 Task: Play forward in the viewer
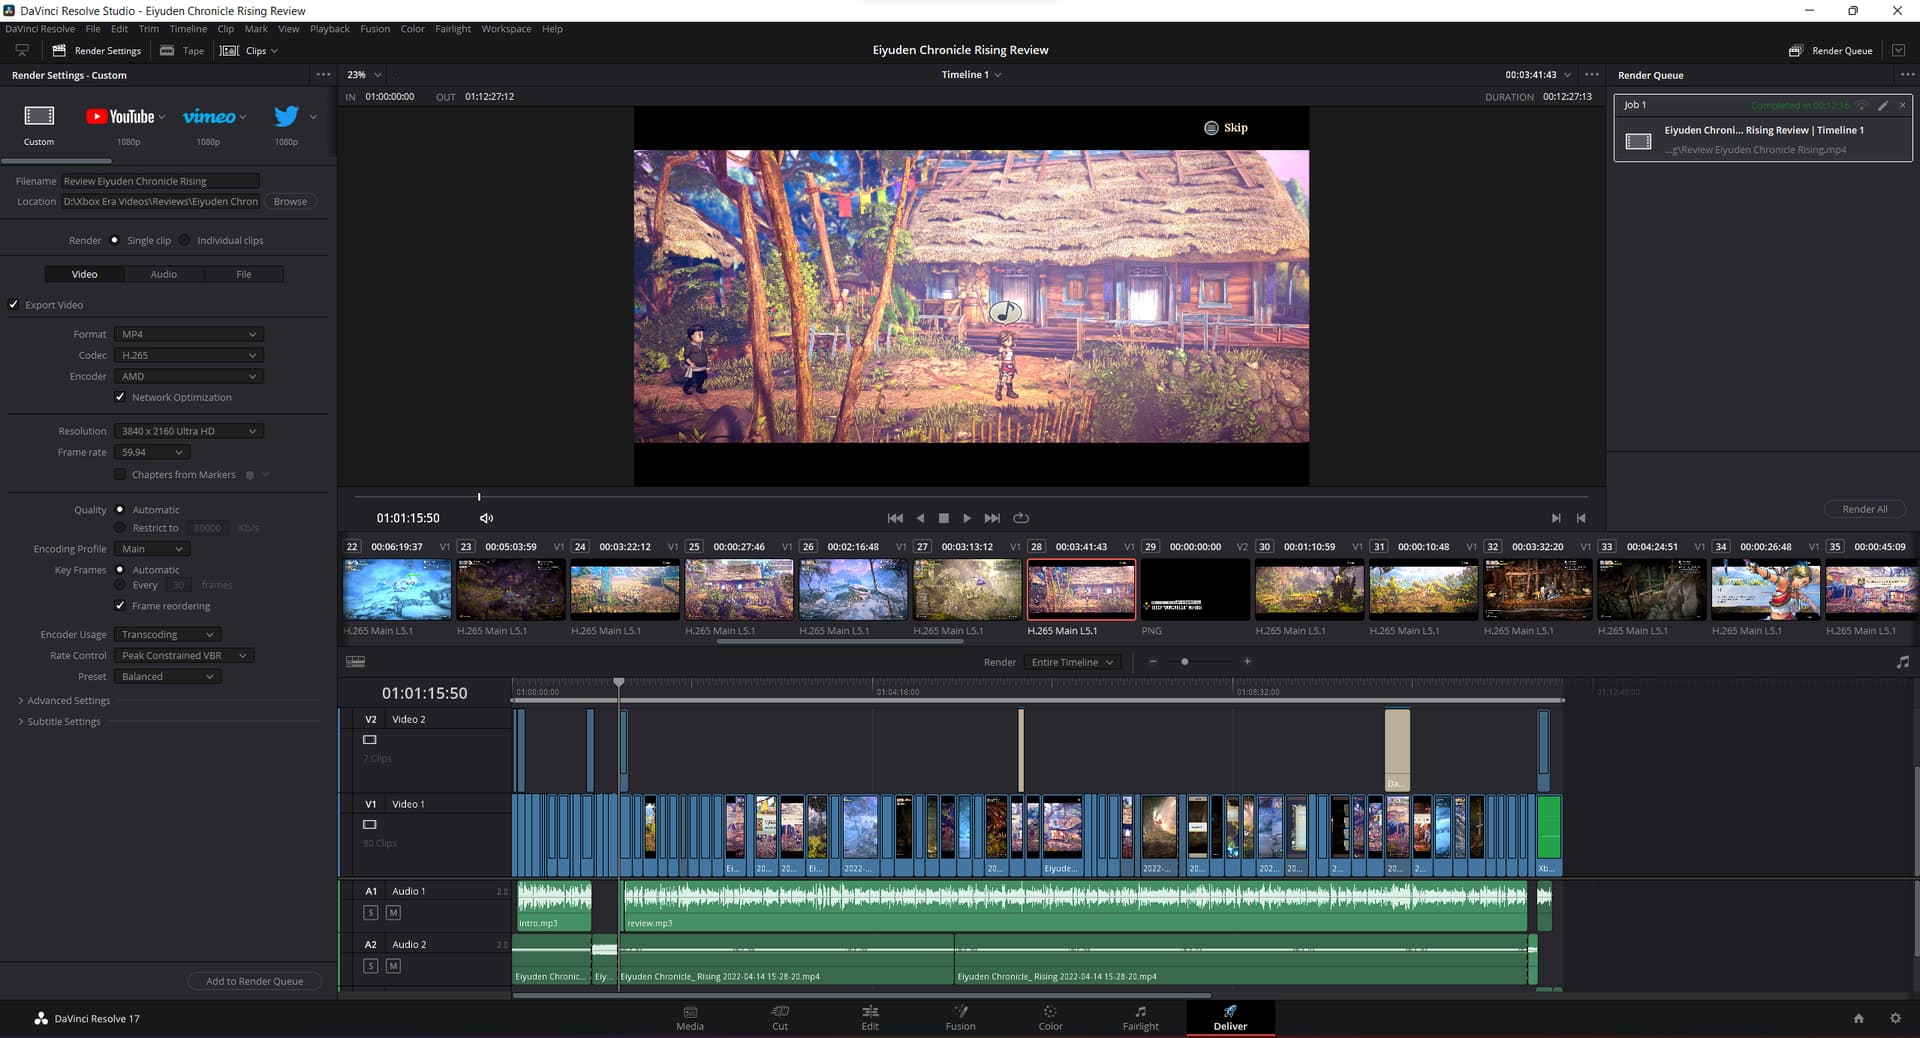(x=967, y=518)
